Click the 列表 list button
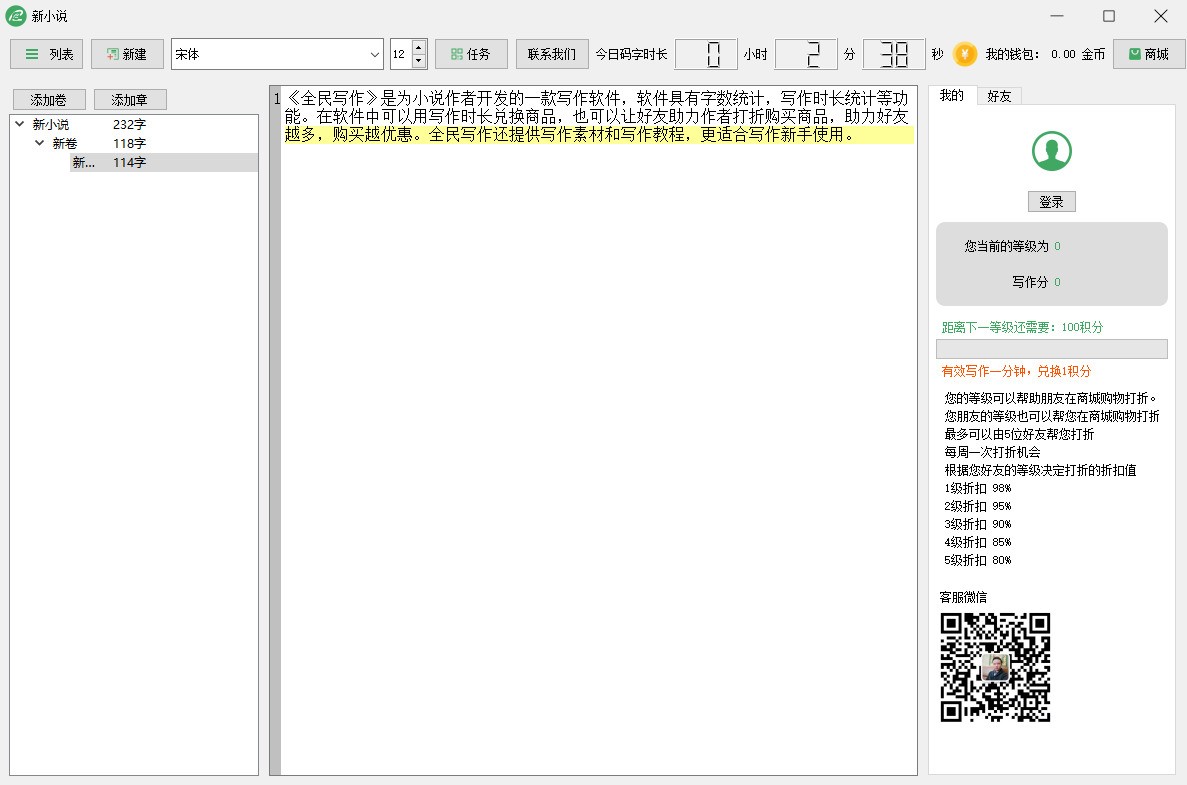 point(47,55)
